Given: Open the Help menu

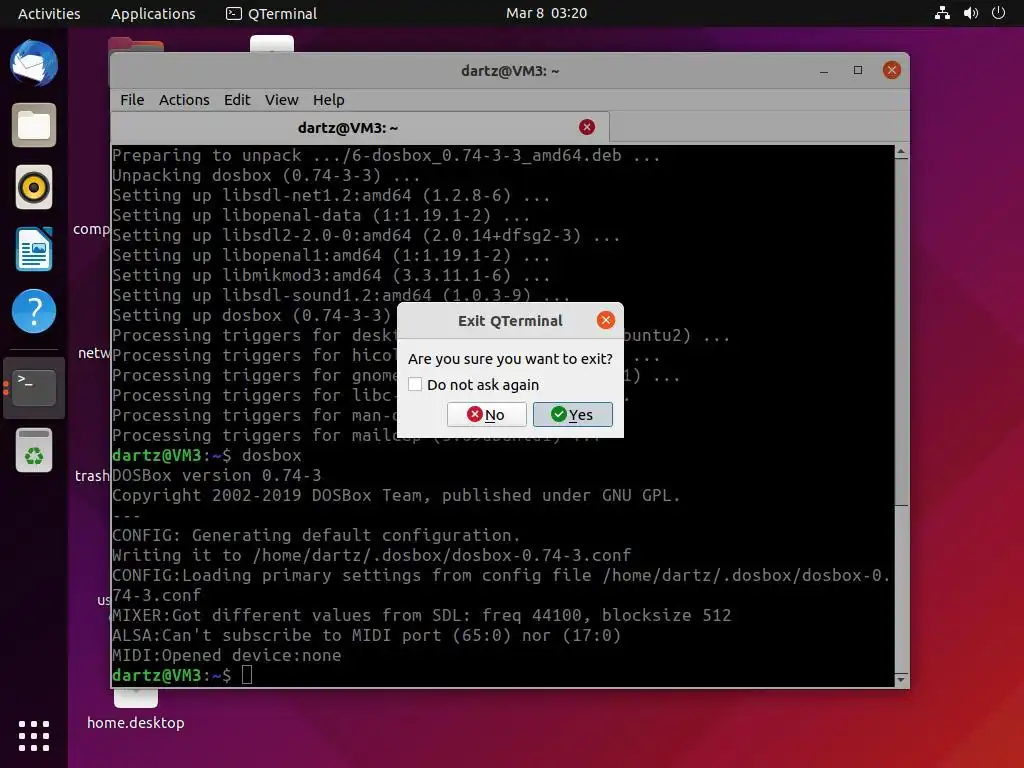Looking at the screenshot, I should tap(328, 100).
